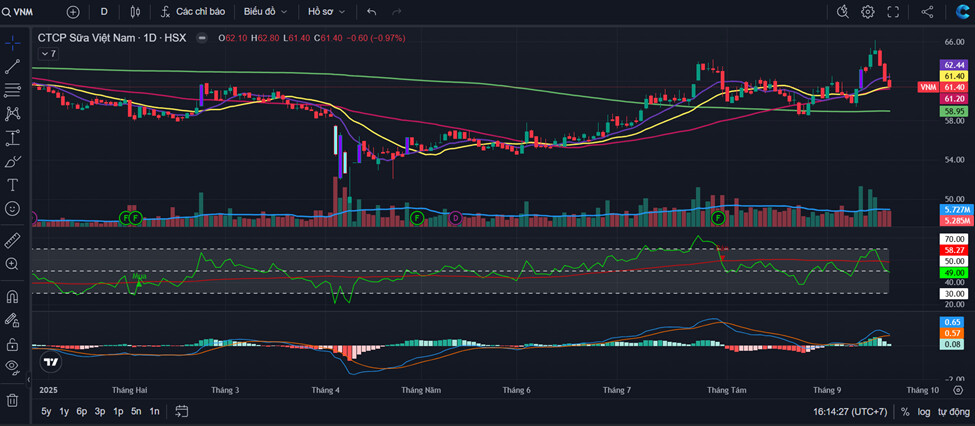This screenshot has width=975, height=426.
Task: Choose the text annotation tool
Action: click(x=13, y=185)
